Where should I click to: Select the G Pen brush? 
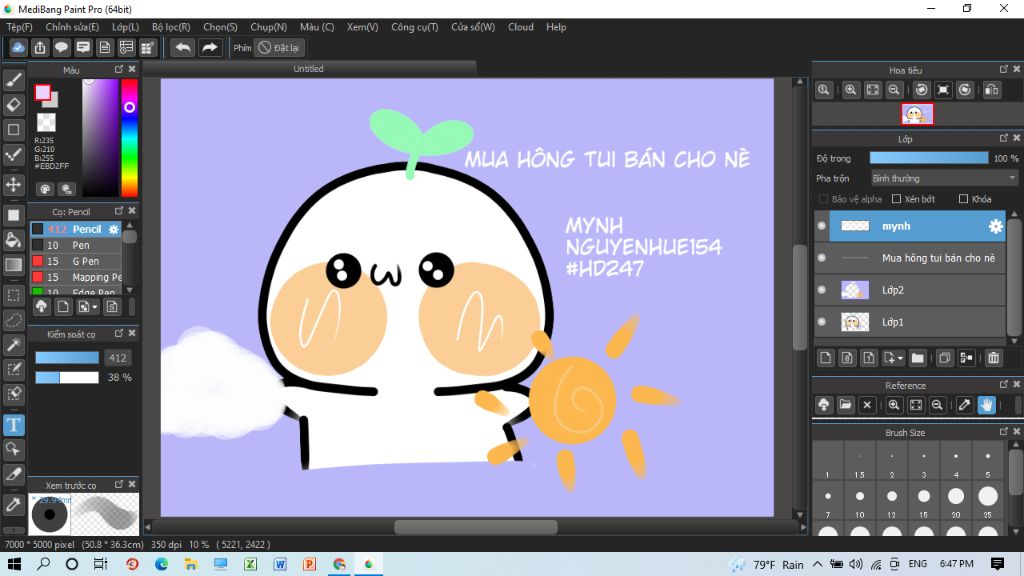click(x=76, y=261)
